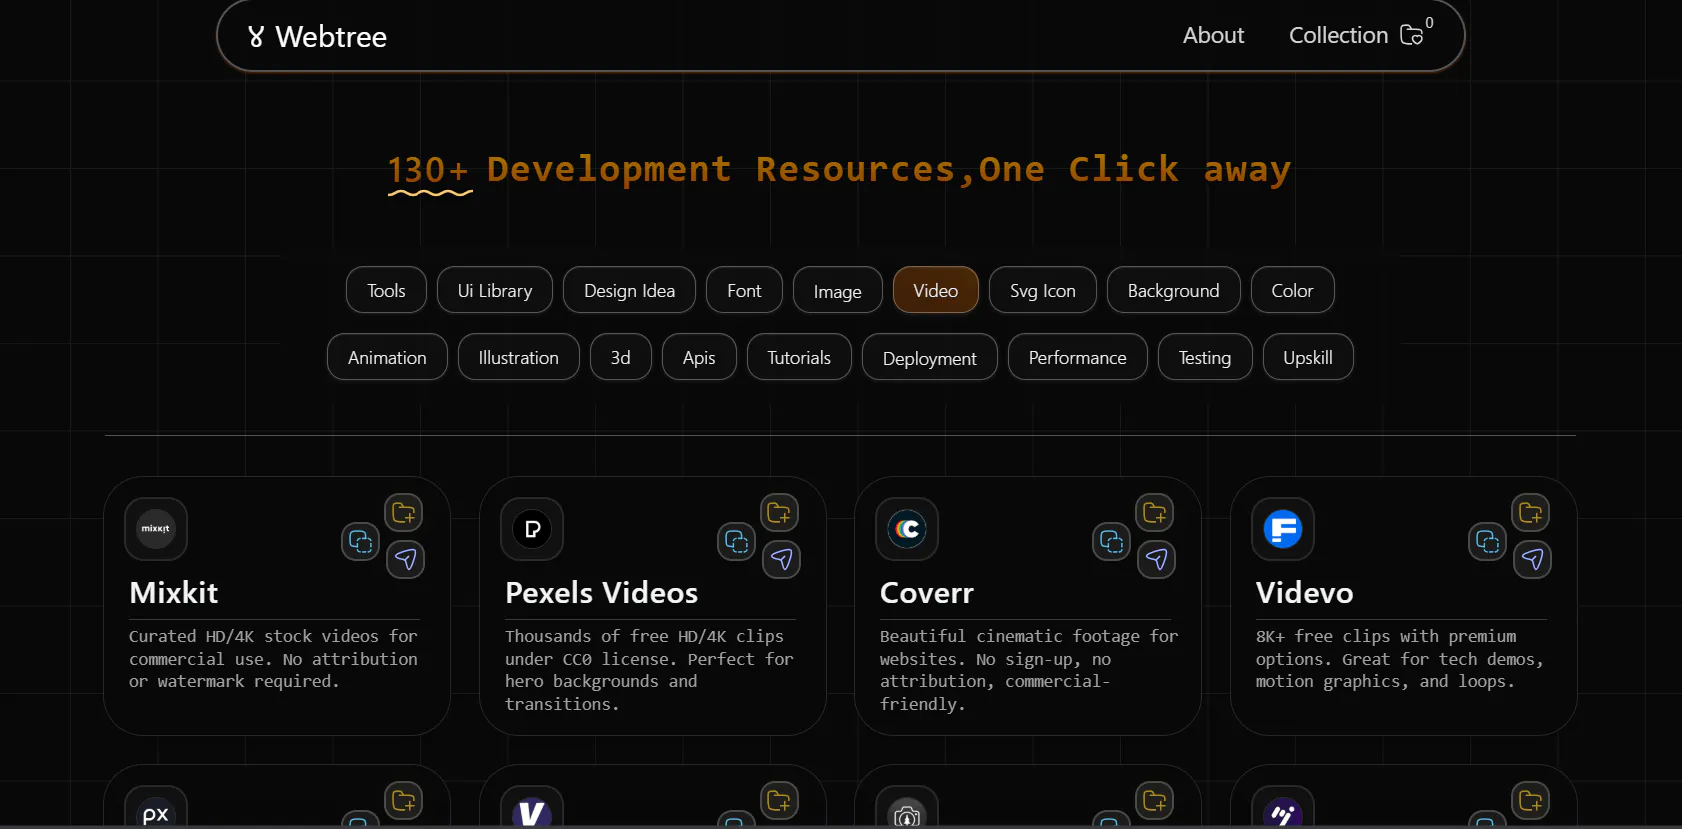Click the Coverr description text

coord(1029,670)
